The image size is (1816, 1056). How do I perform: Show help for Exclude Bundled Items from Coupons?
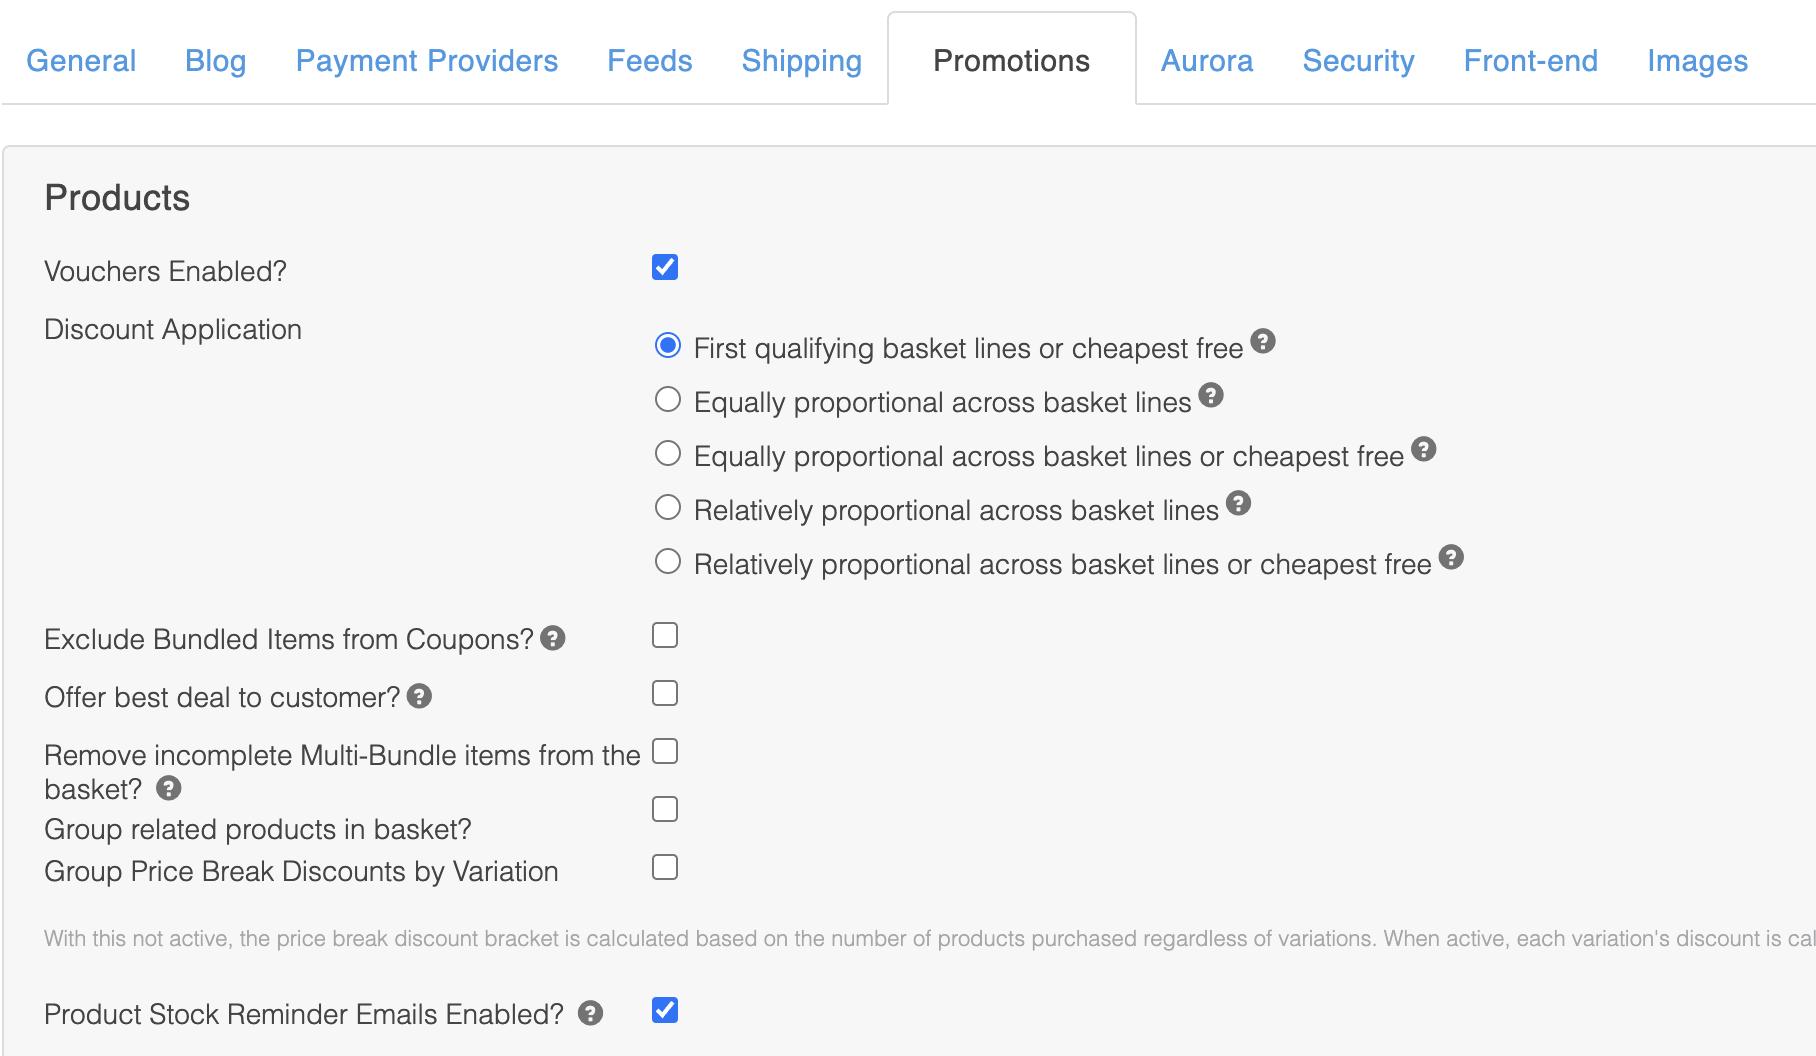click(x=553, y=638)
